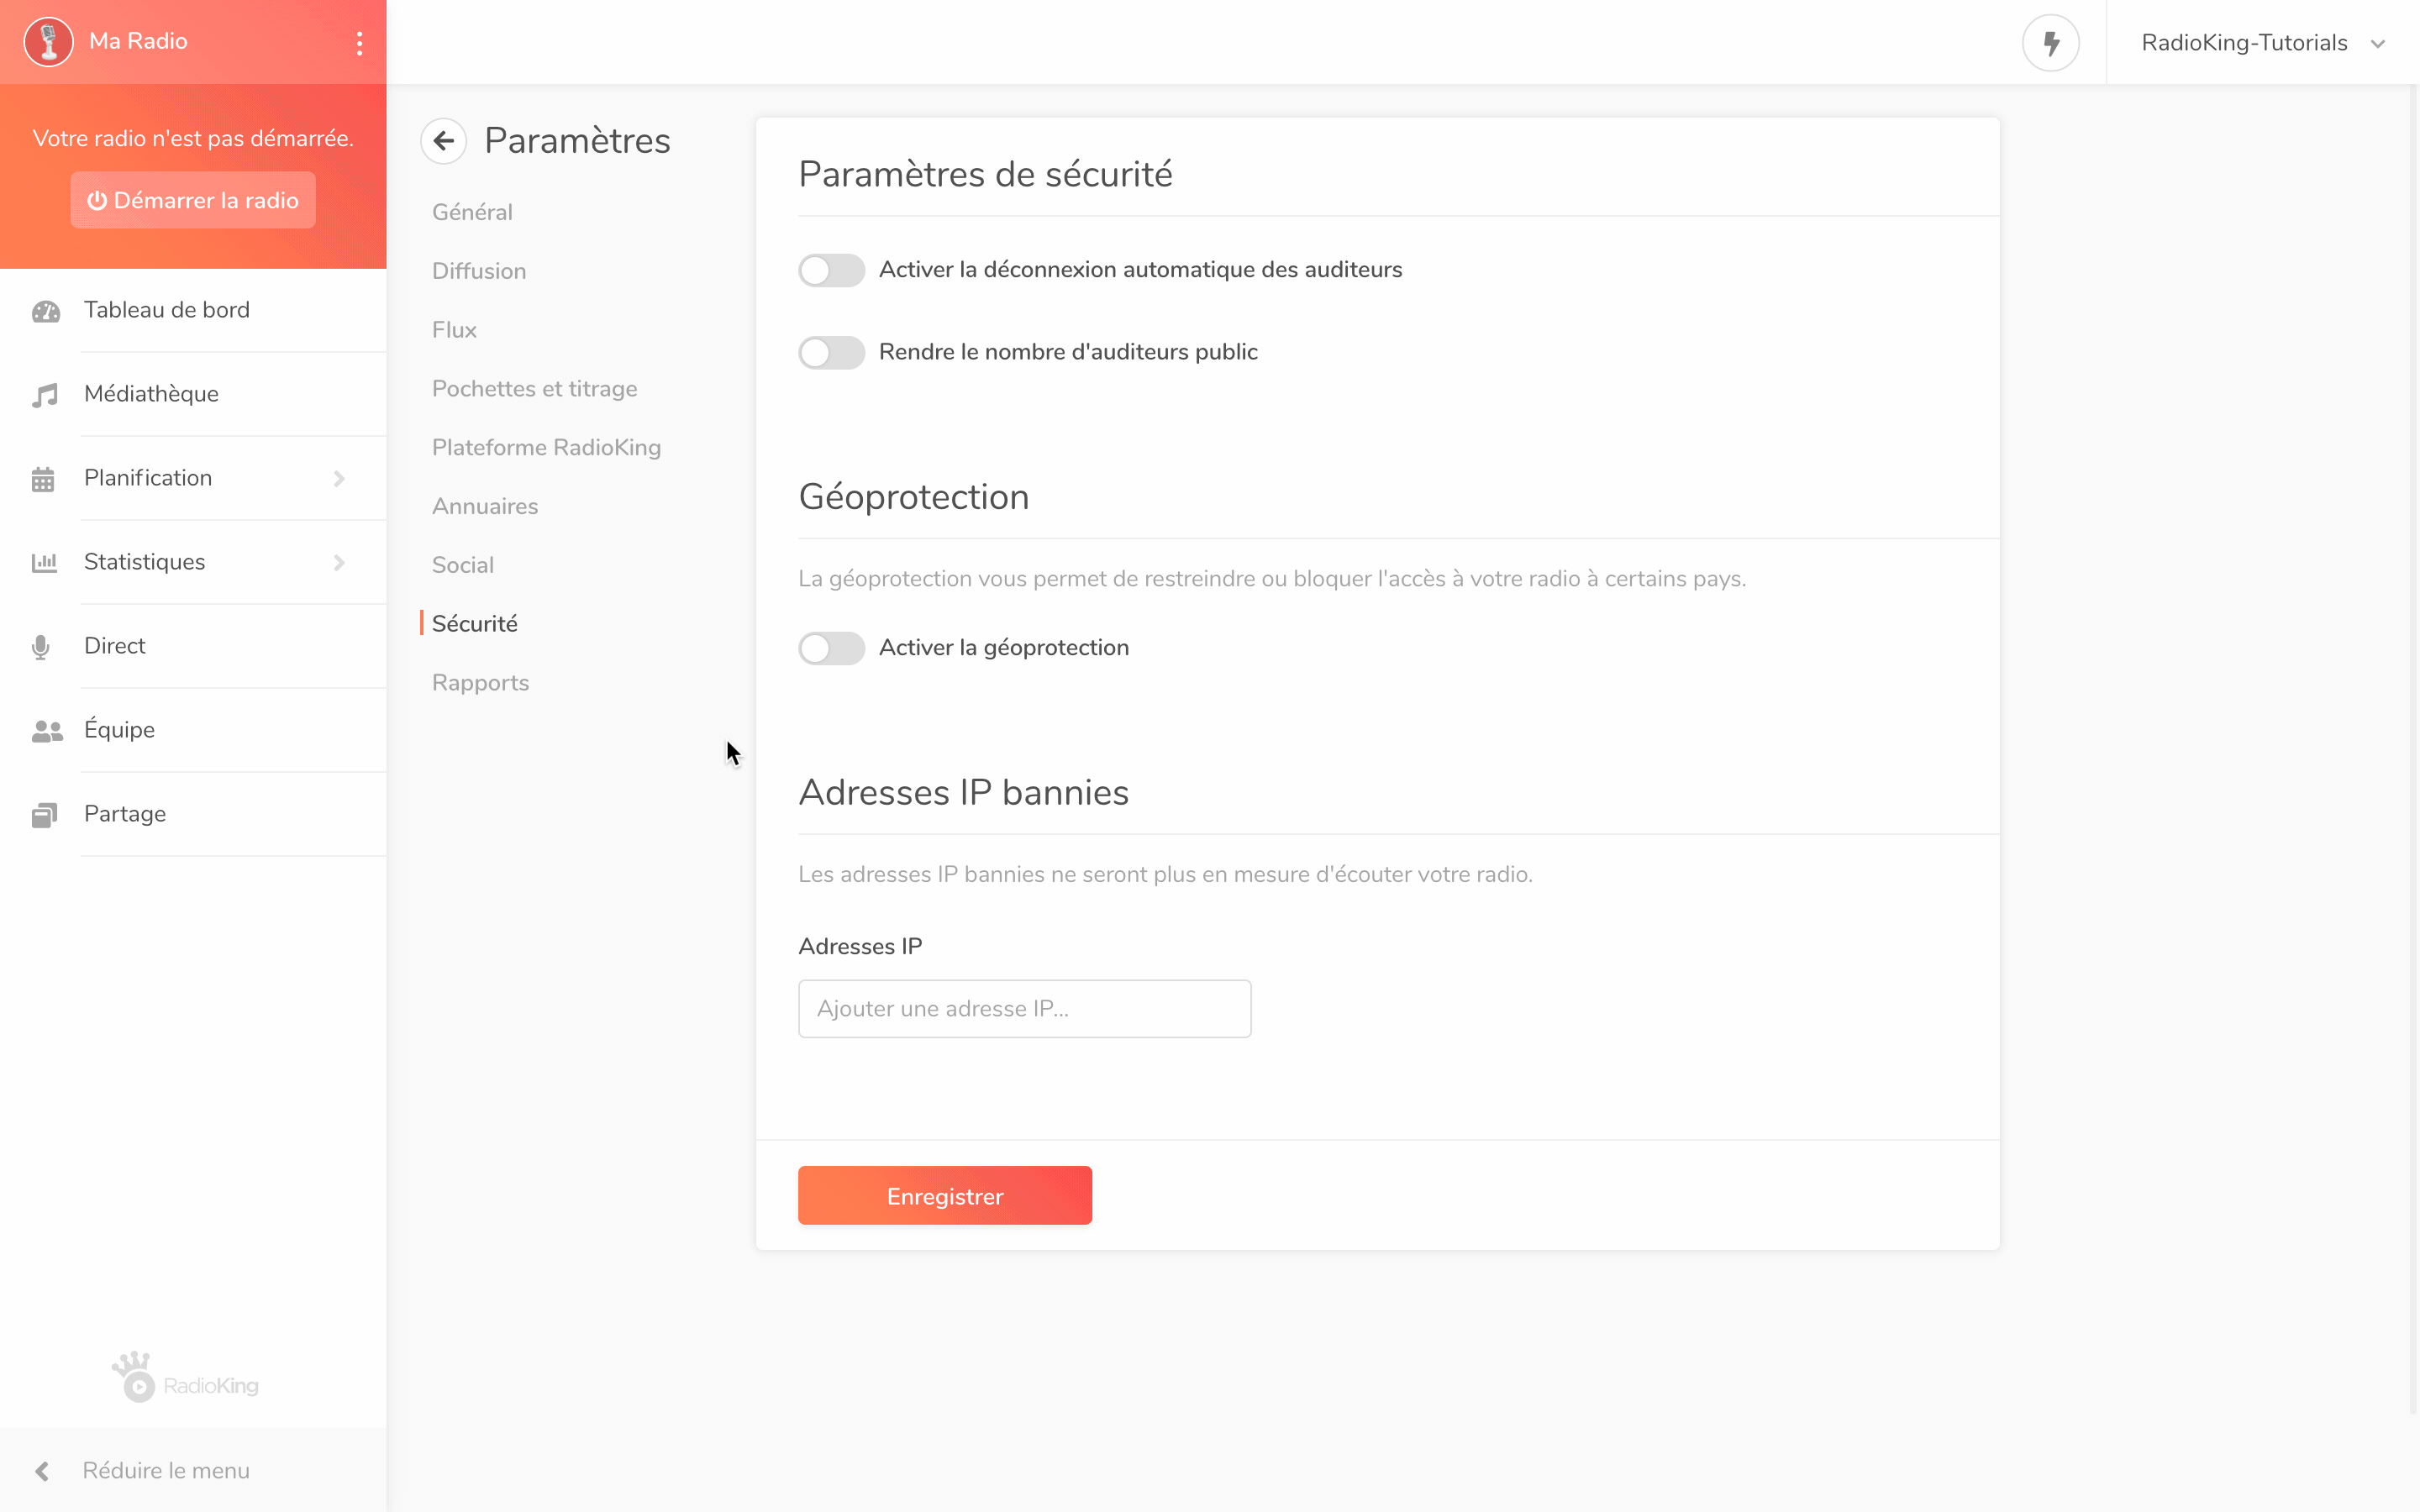This screenshot has height=1512, width=2420.
Task: Toggle public listener count switch
Action: tap(831, 352)
